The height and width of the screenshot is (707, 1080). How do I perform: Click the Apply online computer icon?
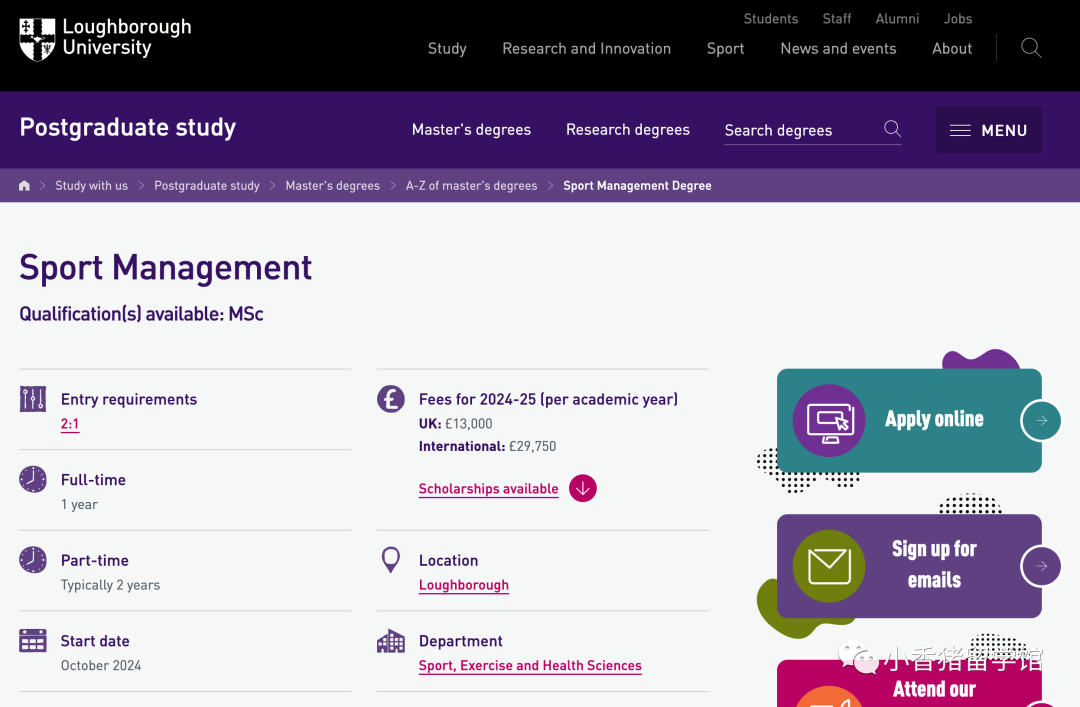point(829,420)
